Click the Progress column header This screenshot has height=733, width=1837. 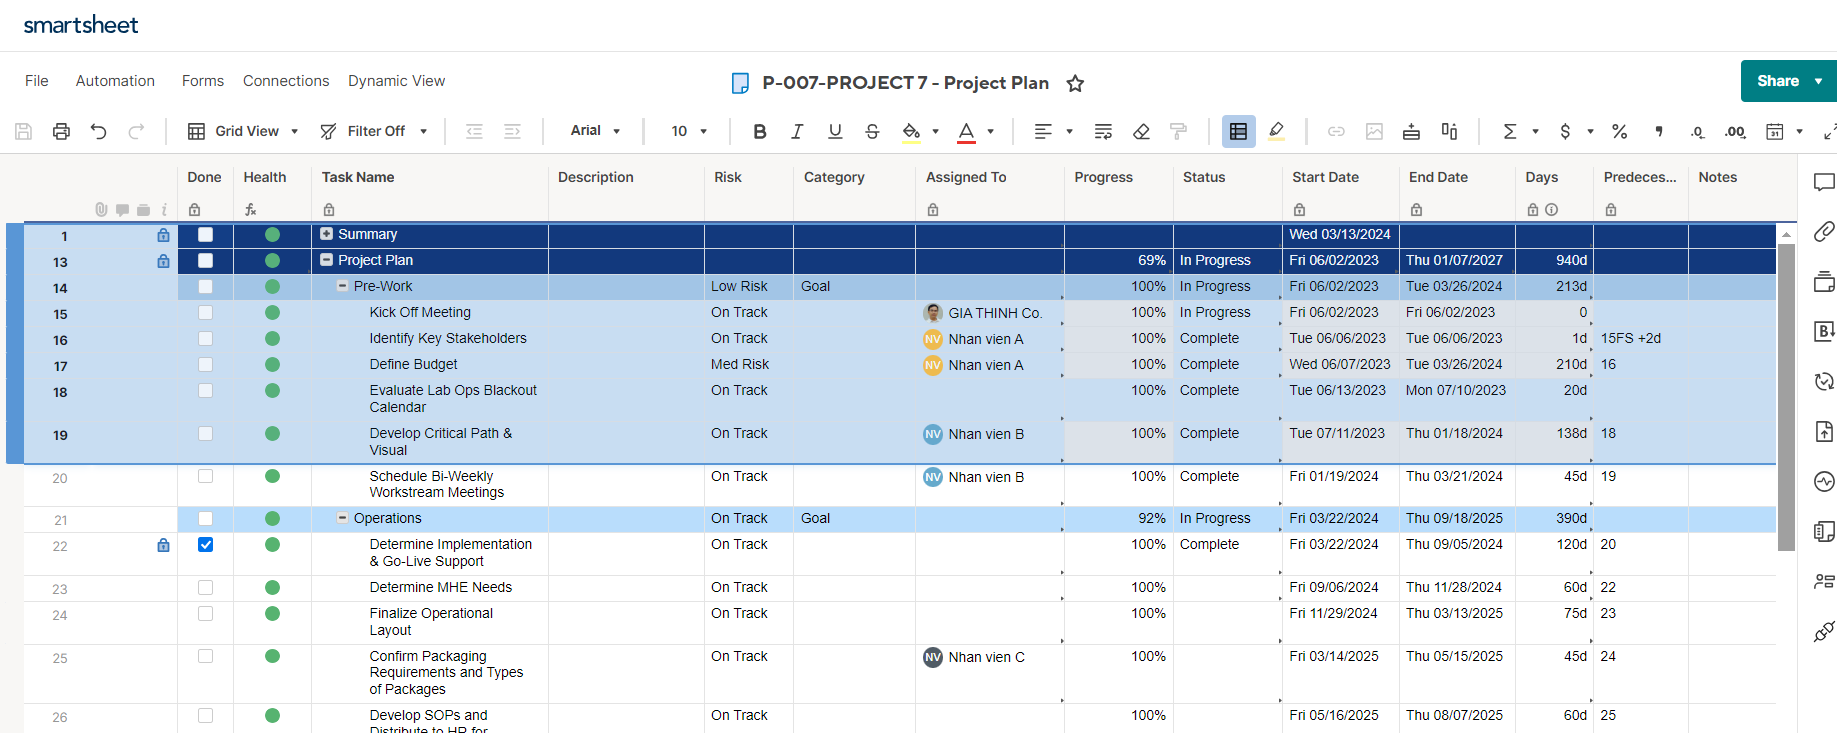tap(1103, 177)
